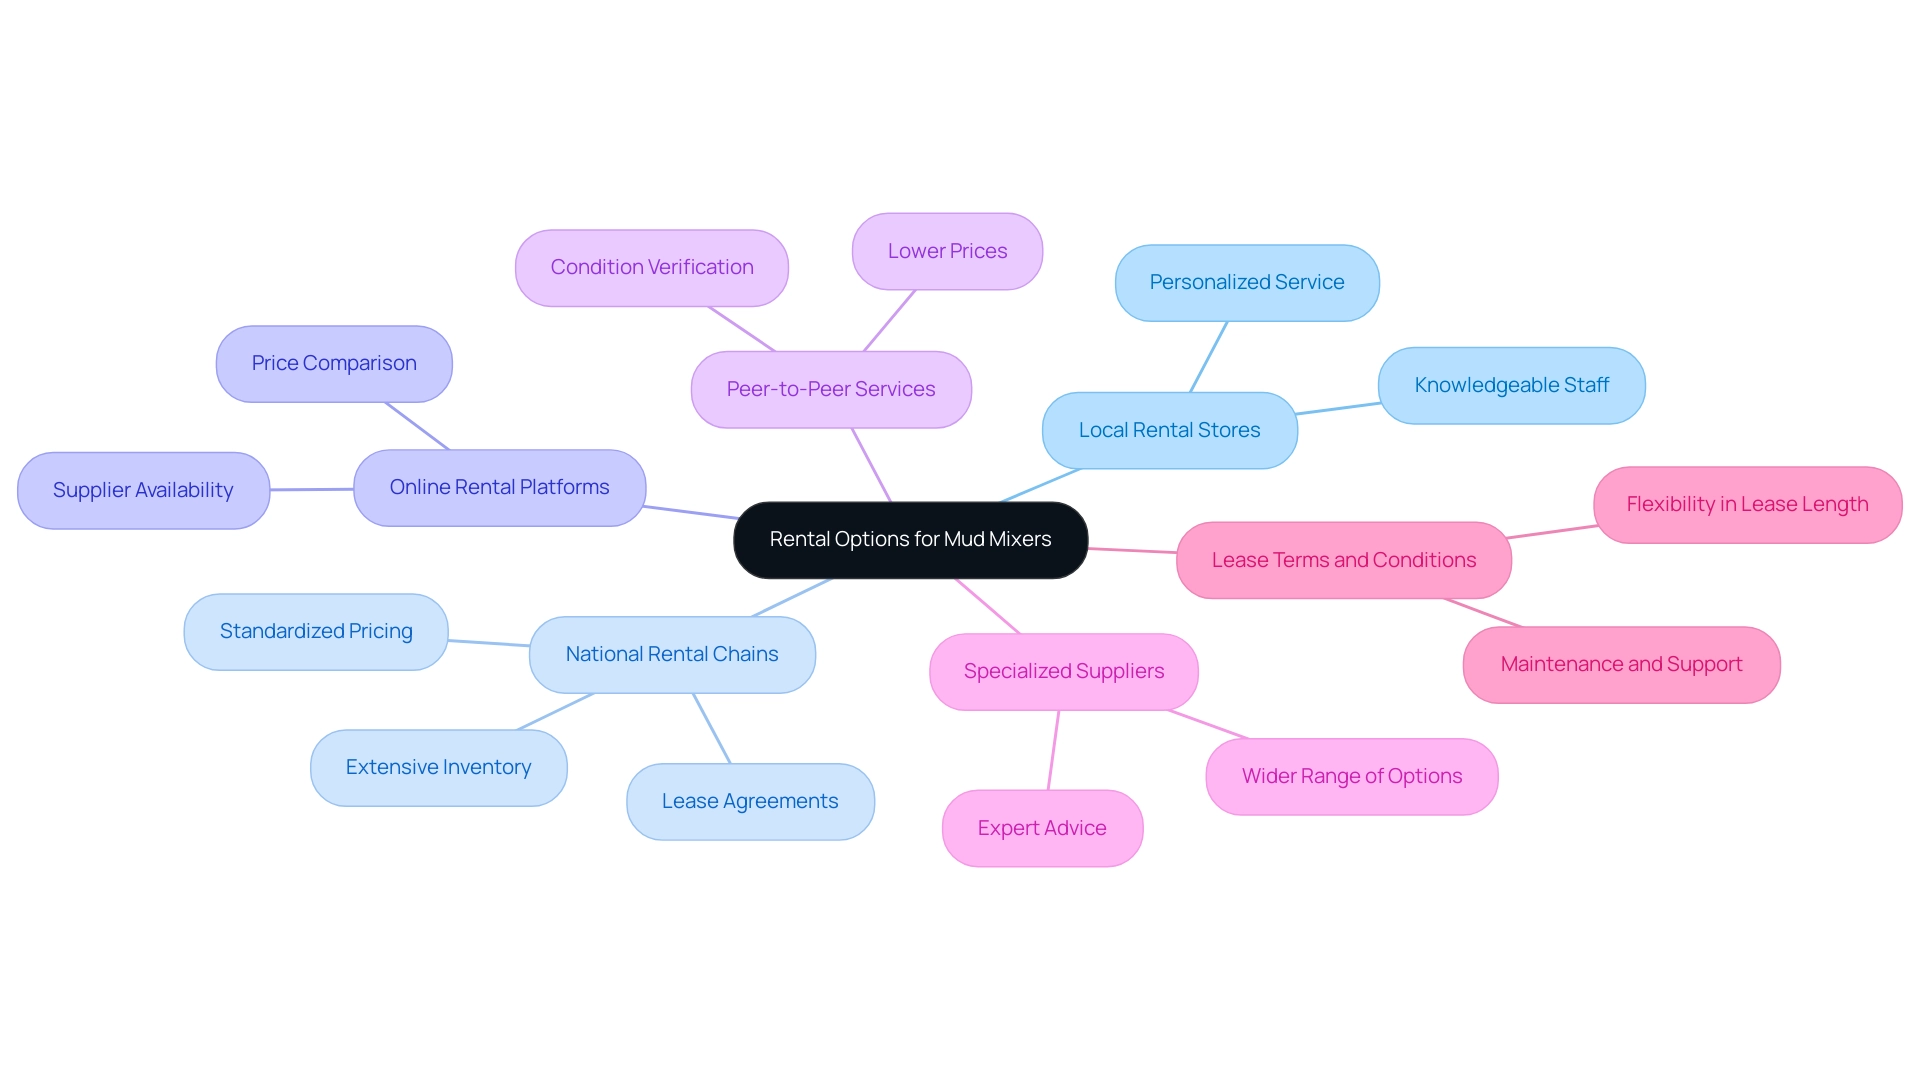Toggle visibility of Expert Advice node

coord(1043,827)
